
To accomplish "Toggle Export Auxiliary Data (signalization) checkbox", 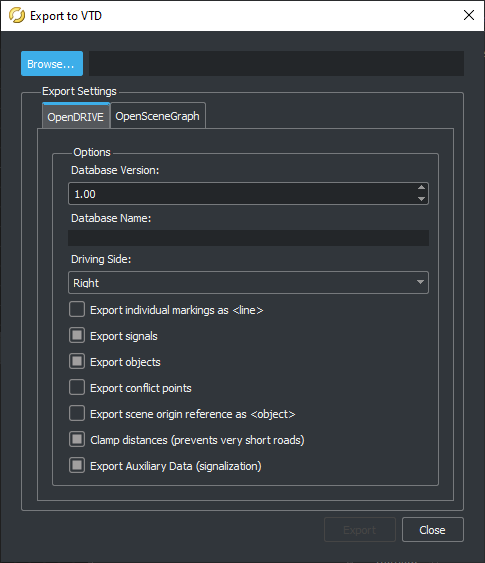I will 77,466.
